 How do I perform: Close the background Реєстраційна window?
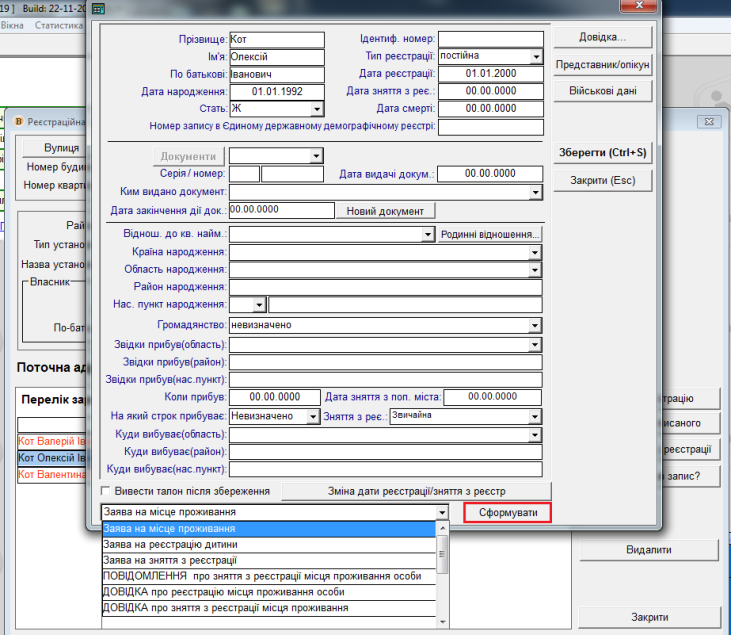(708, 121)
